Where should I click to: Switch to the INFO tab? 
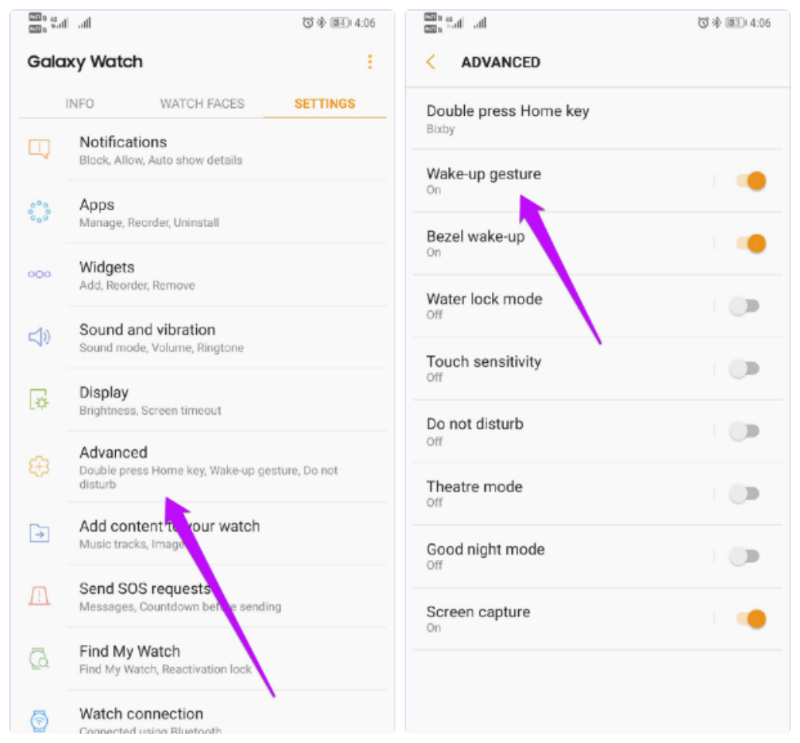(x=80, y=104)
